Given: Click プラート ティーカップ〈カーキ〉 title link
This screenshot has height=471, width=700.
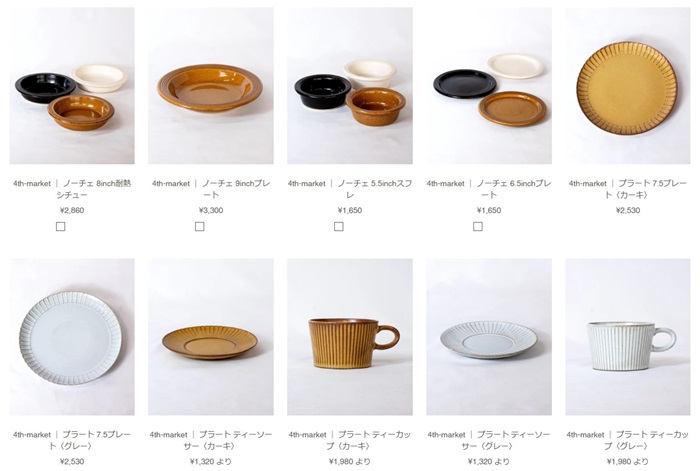Looking at the screenshot, I should 350,440.
